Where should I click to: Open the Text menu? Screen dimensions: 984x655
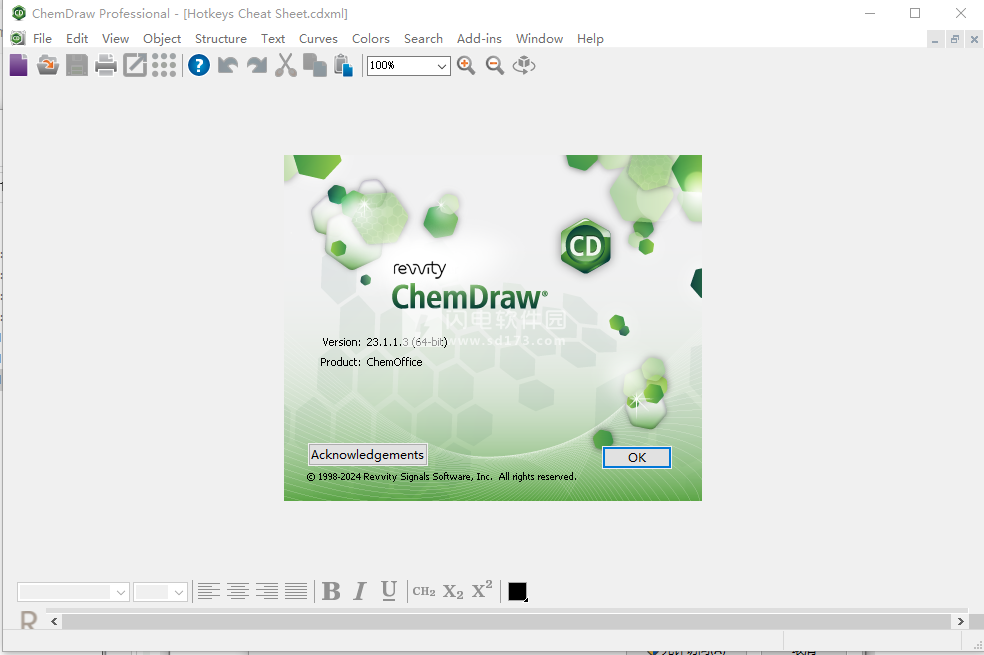tap(273, 39)
